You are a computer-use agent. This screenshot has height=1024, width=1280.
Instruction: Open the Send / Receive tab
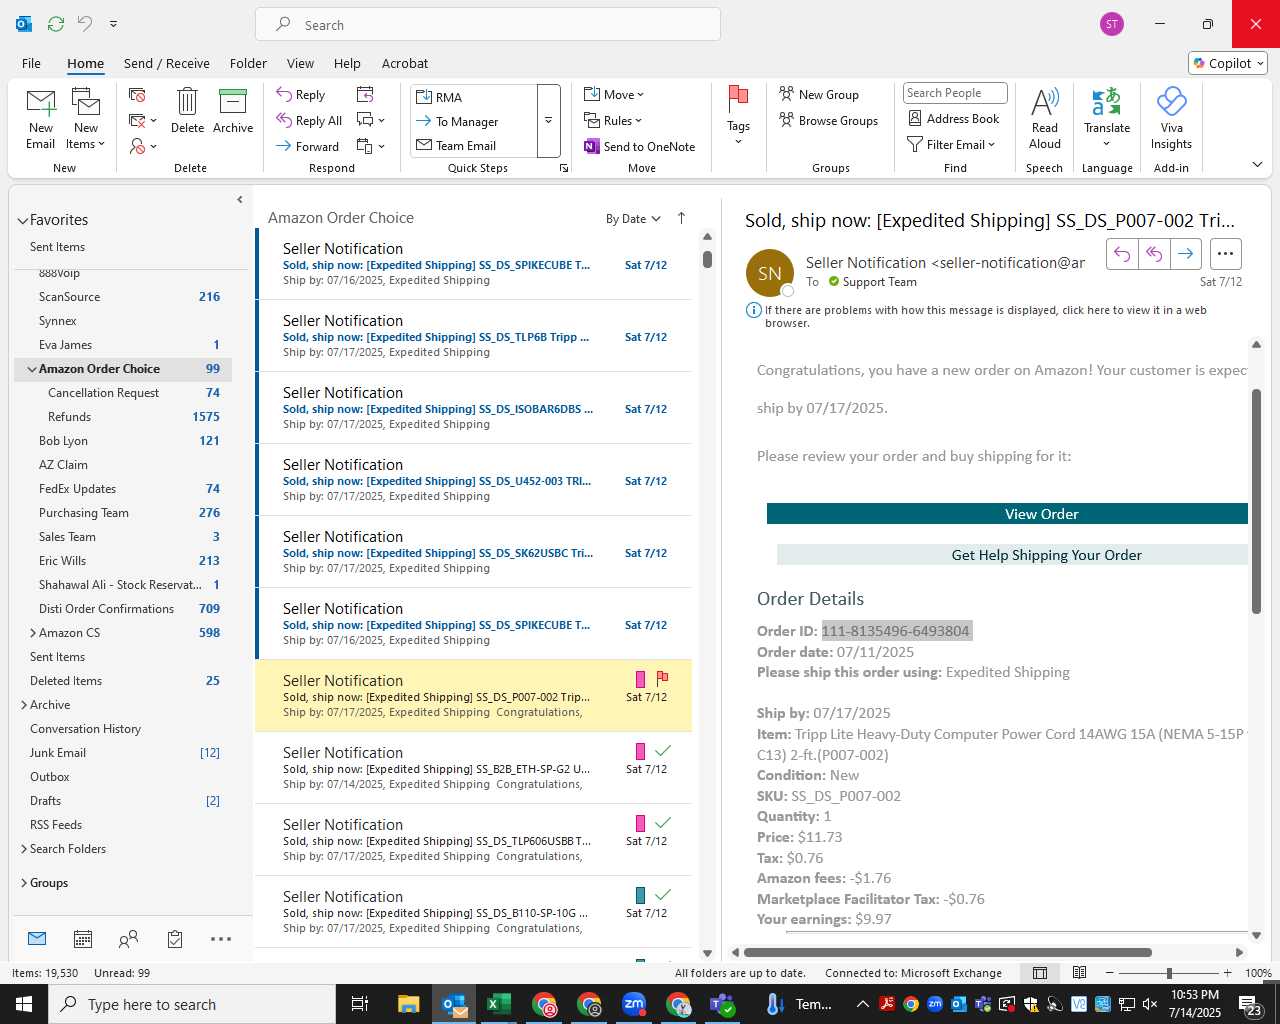click(x=167, y=63)
